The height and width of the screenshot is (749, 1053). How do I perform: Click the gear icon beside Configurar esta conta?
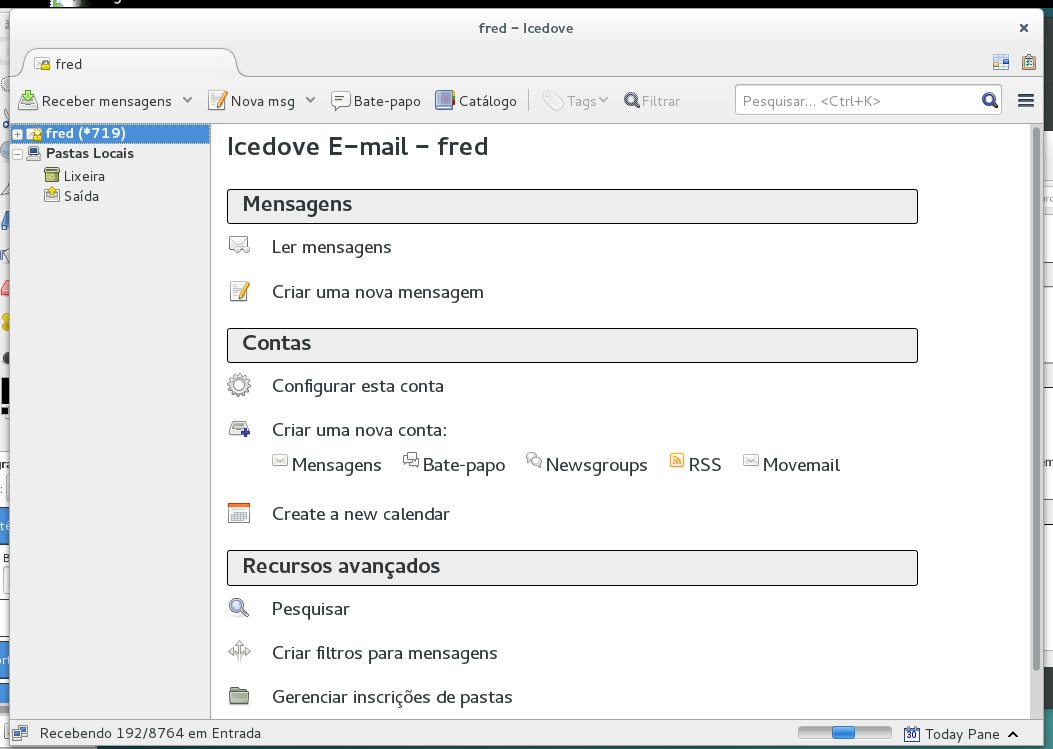click(239, 386)
